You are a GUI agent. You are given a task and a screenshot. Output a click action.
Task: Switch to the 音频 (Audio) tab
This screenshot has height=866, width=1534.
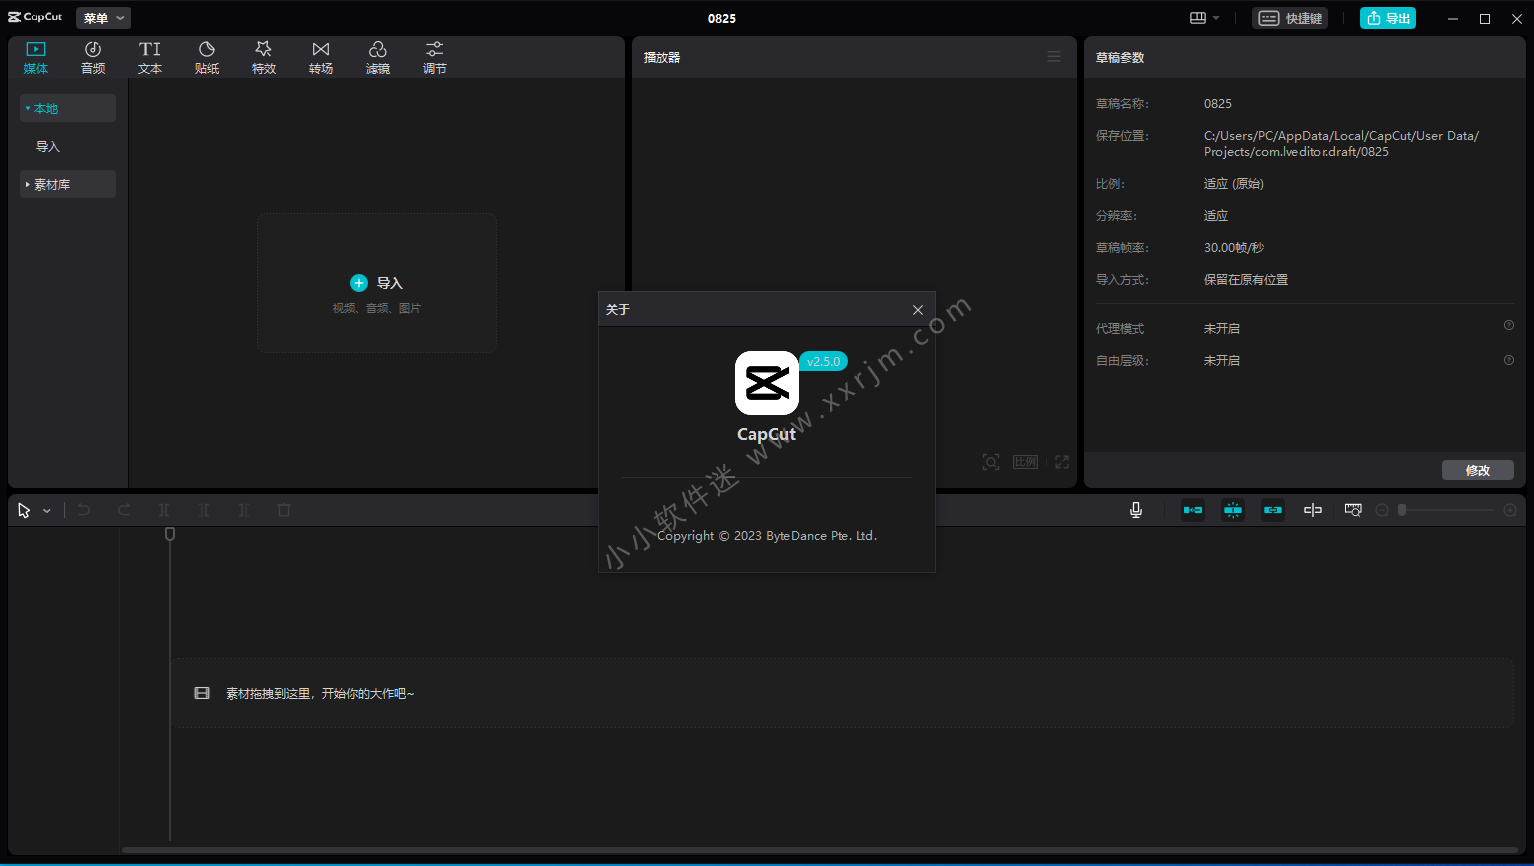point(93,58)
